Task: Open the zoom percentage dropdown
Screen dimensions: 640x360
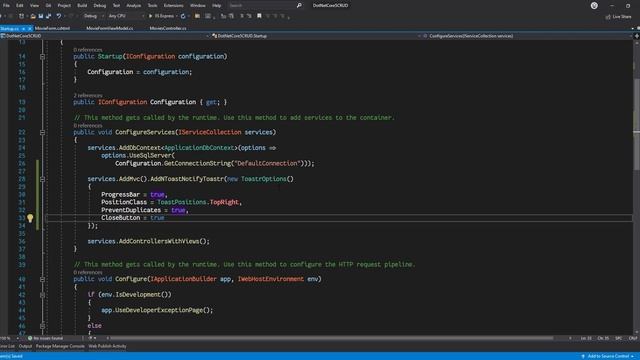Action: pos(9,338)
